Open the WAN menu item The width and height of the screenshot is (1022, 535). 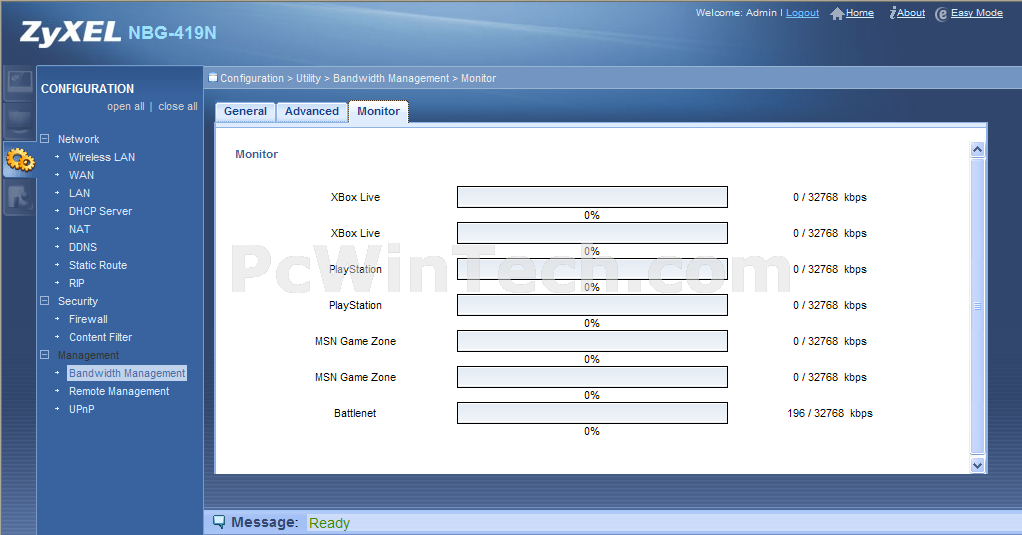click(81, 175)
